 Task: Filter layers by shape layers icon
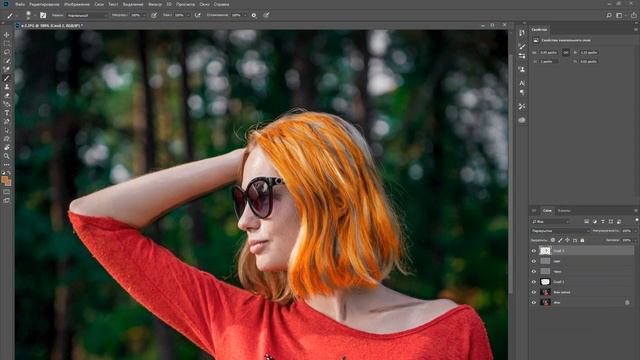[x=611, y=222]
